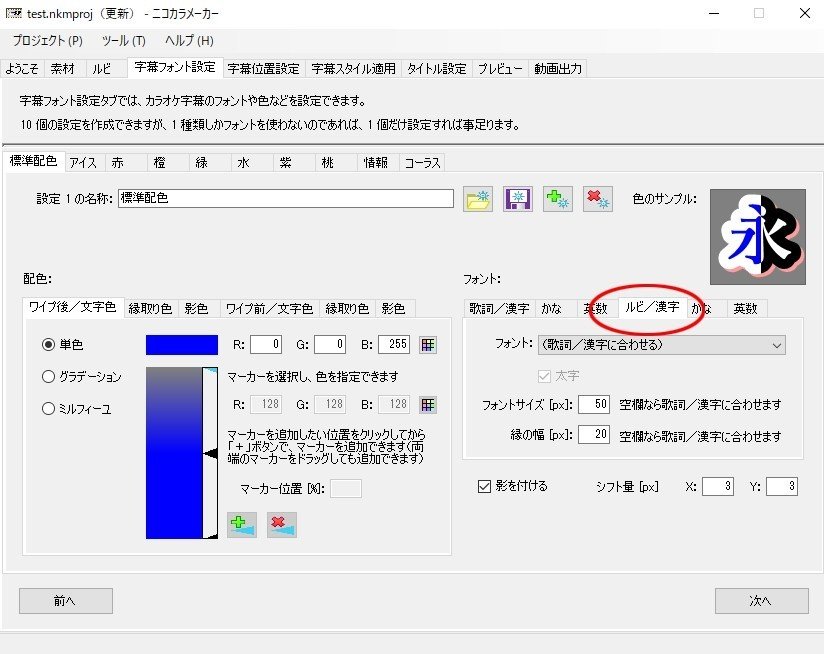Switch to 動画出力 tab
The height and width of the screenshot is (654, 824).
[558, 69]
